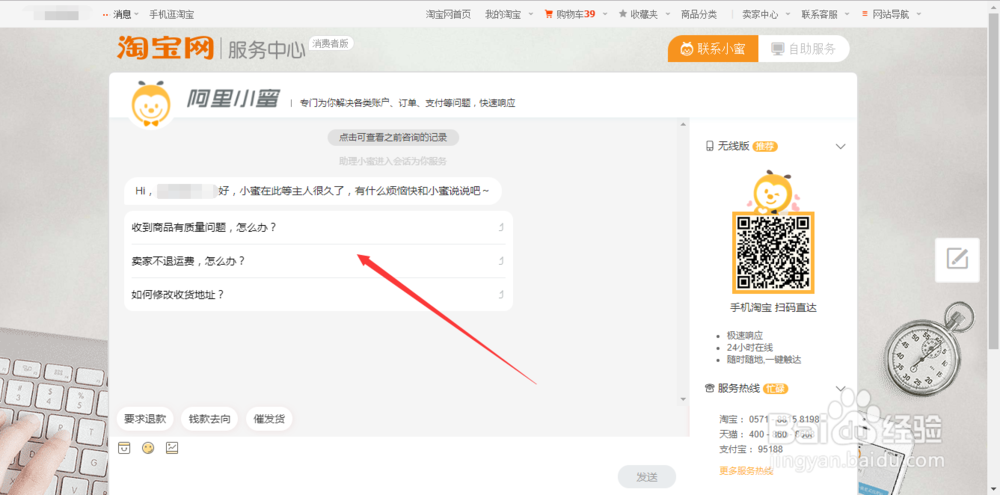Click 点击可查看之前咨询的记录

(393, 137)
